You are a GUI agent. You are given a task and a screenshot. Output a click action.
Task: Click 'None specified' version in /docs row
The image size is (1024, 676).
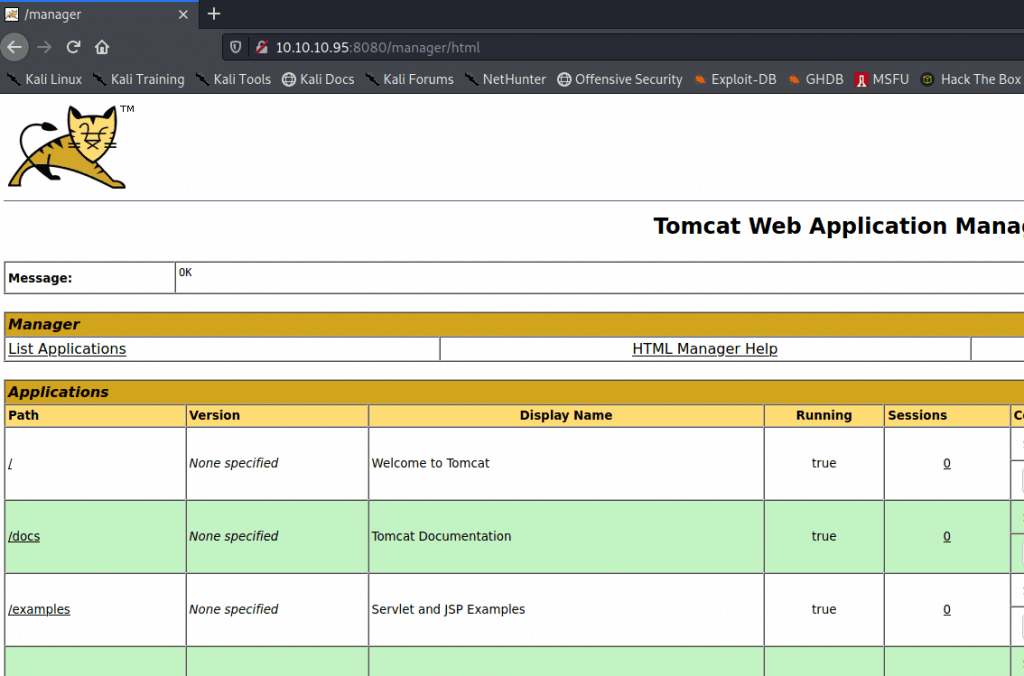coord(234,536)
